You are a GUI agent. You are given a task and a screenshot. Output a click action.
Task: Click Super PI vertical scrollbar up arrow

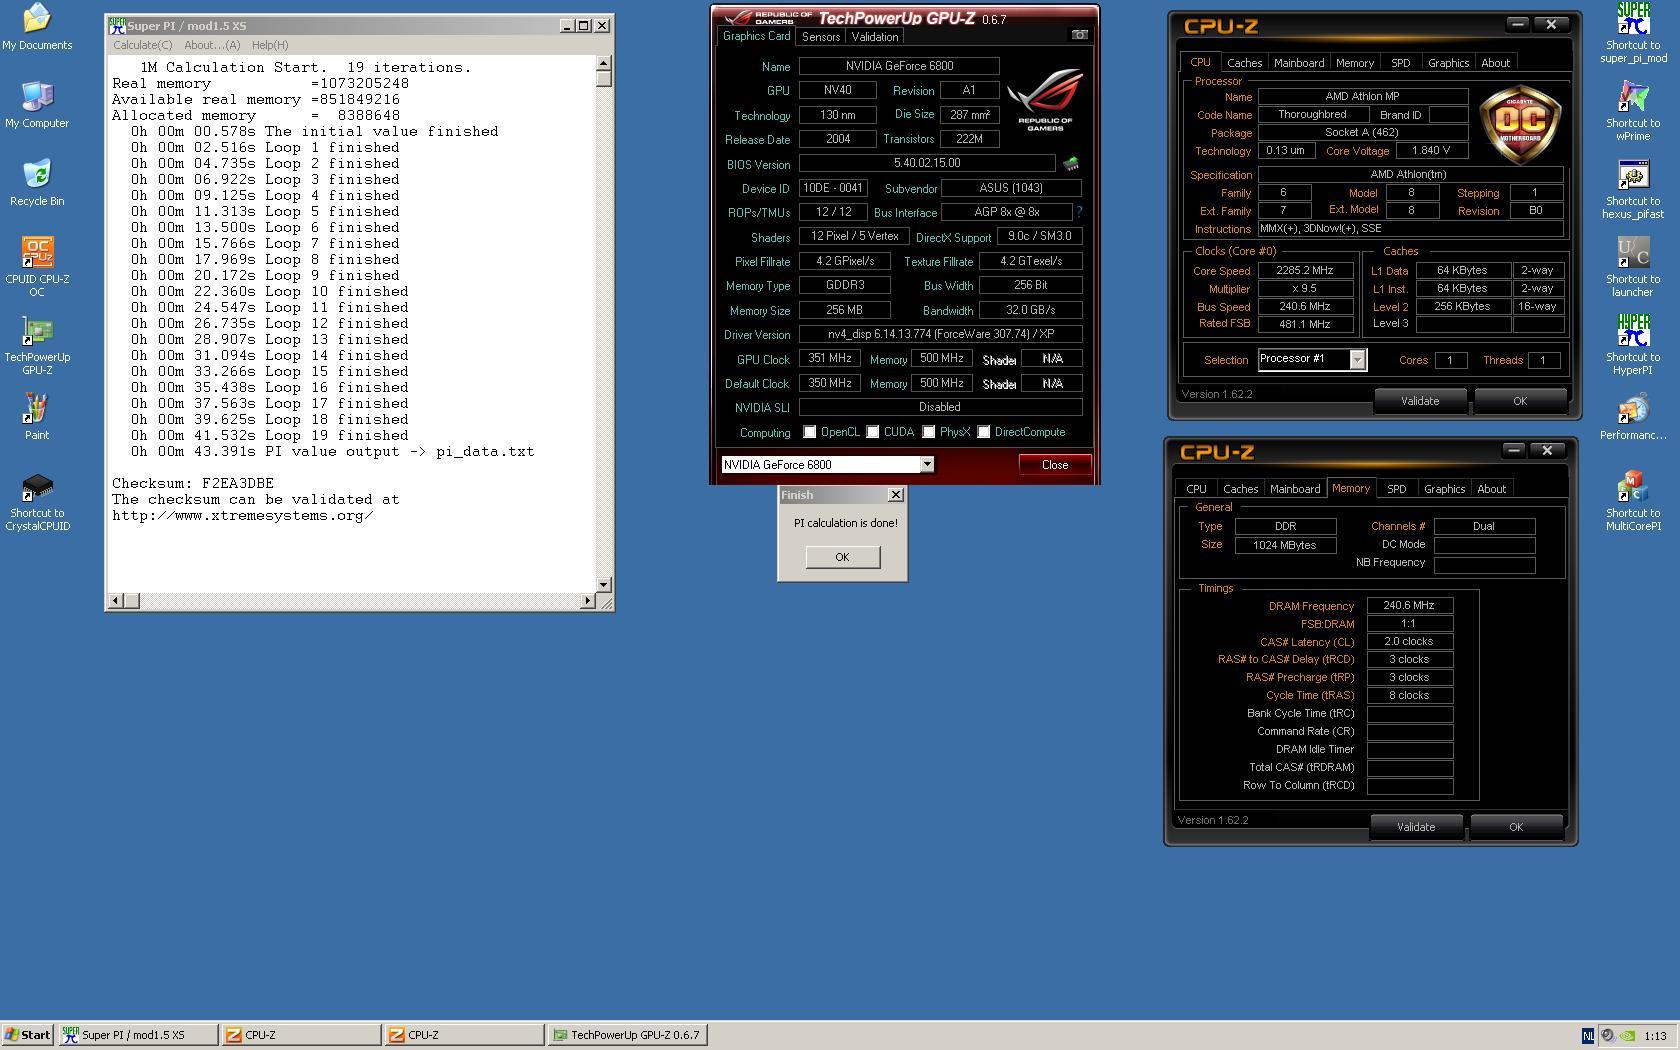[x=603, y=64]
